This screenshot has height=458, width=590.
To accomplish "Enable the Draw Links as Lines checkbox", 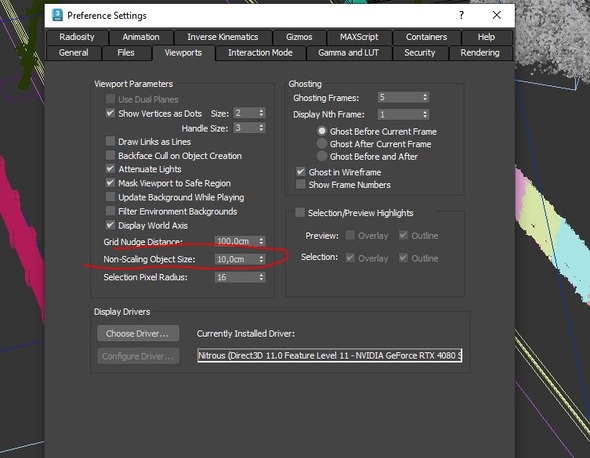I will (110, 141).
